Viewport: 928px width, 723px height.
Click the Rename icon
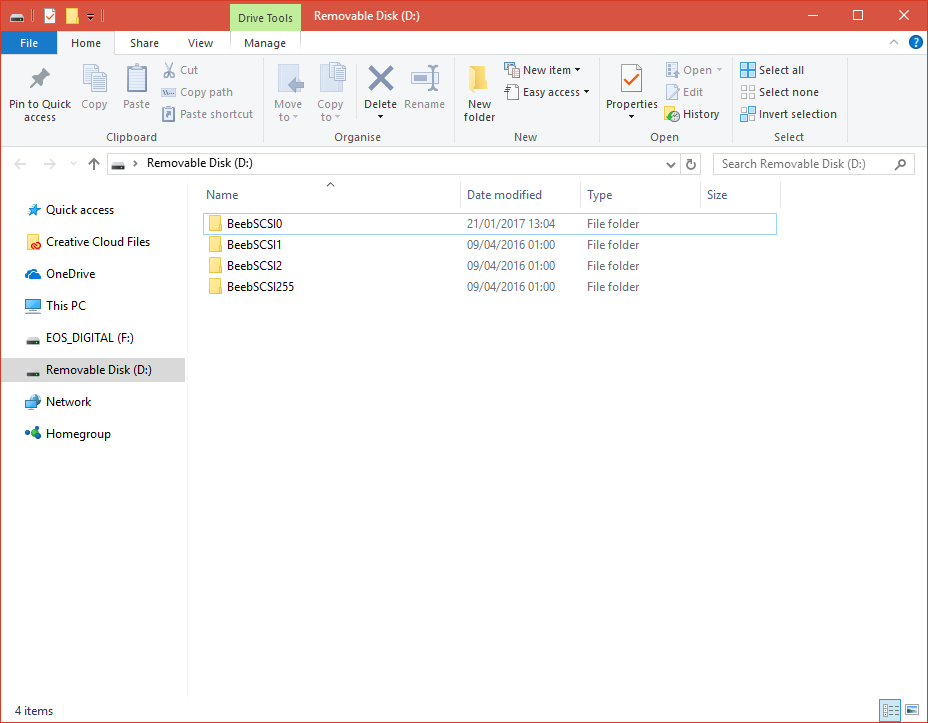(425, 79)
